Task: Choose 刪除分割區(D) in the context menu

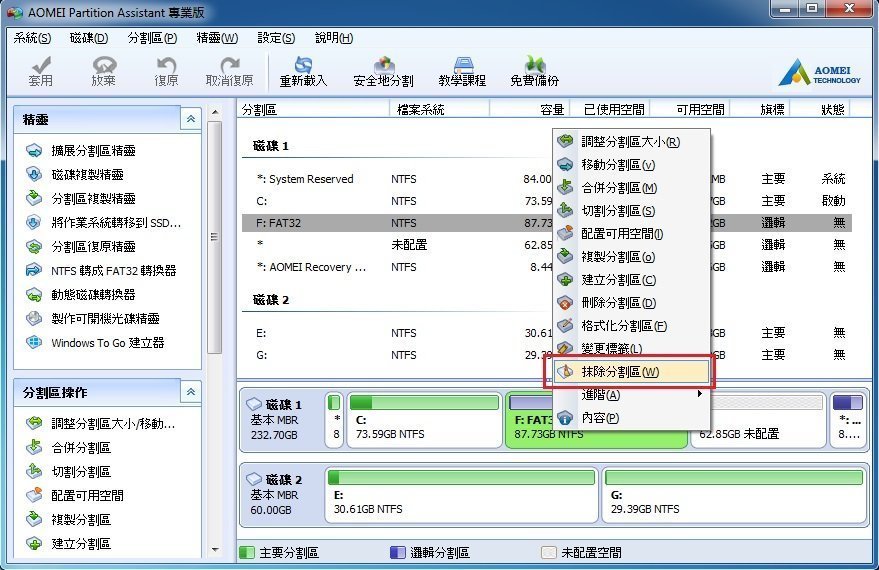Action: [631, 303]
